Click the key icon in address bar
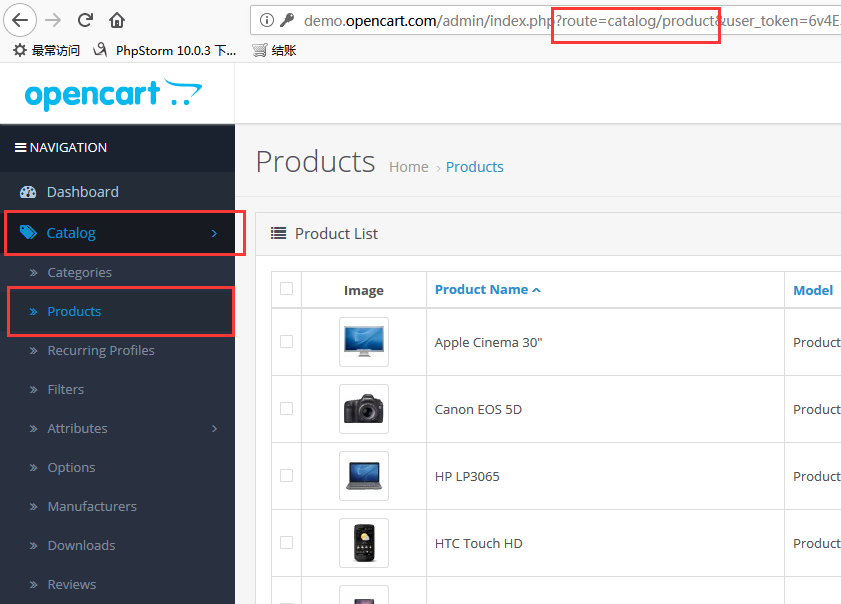 click(287, 20)
